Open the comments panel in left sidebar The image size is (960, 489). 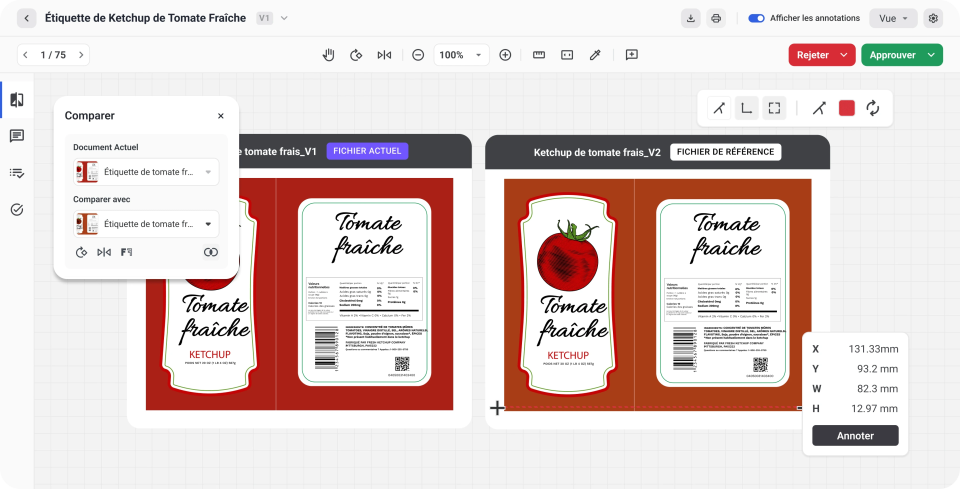tap(17, 136)
